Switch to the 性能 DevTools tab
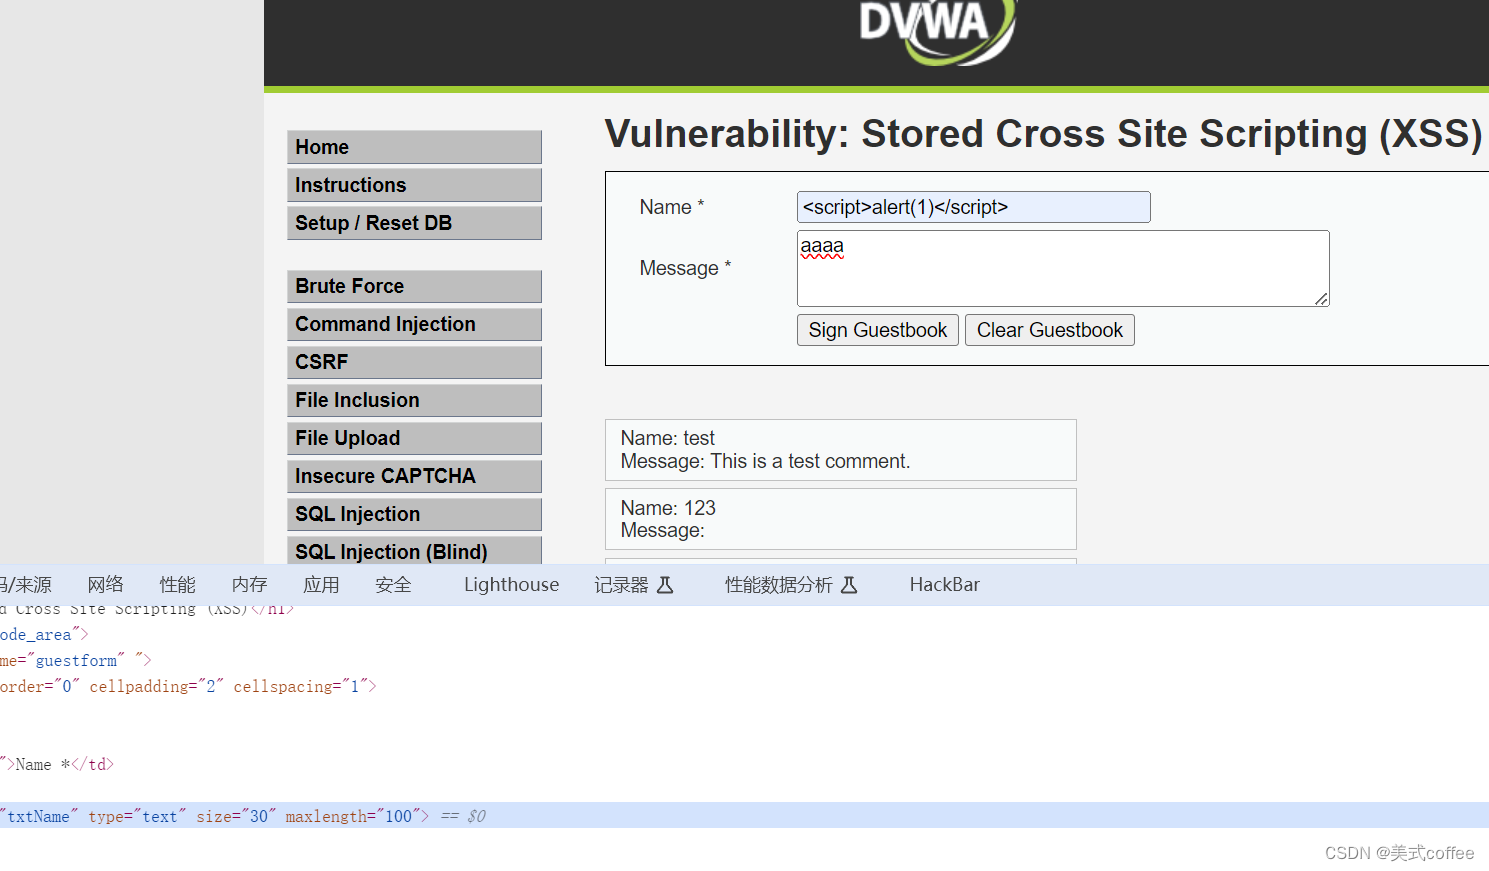Screen dimensions: 1489x871 coord(177,585)
